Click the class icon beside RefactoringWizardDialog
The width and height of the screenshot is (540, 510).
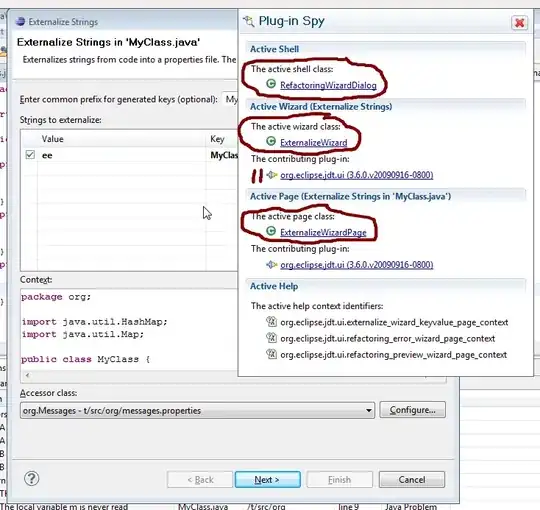click(x=271, y=84)
